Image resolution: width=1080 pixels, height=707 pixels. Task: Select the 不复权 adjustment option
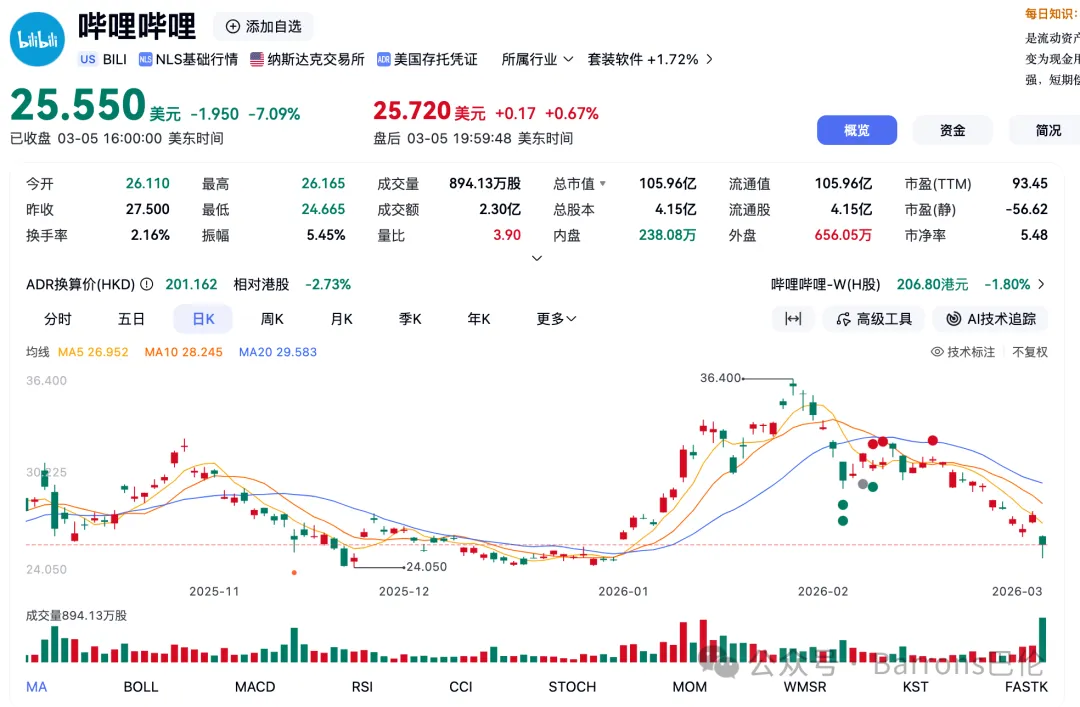[1030, 352]
